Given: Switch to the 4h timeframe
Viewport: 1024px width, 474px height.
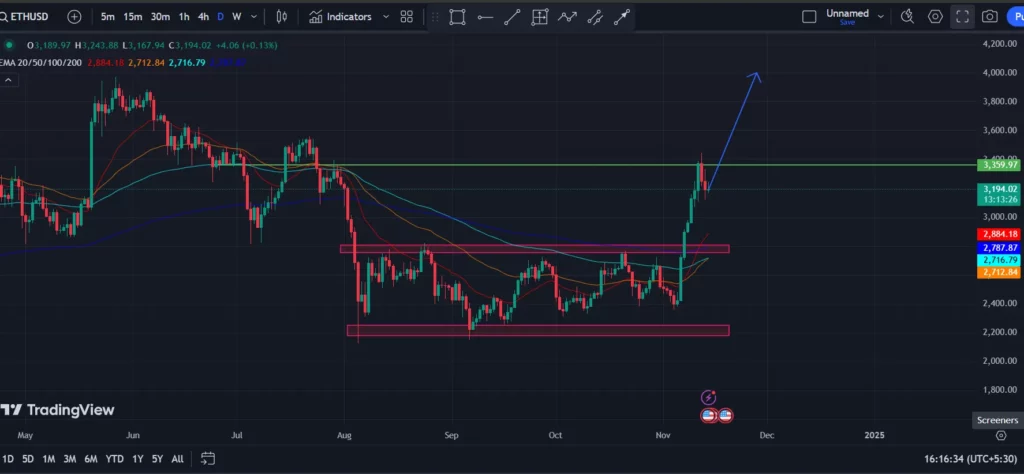Looking at the screenshot, I should pyautogui.click(x=203, y=17).
